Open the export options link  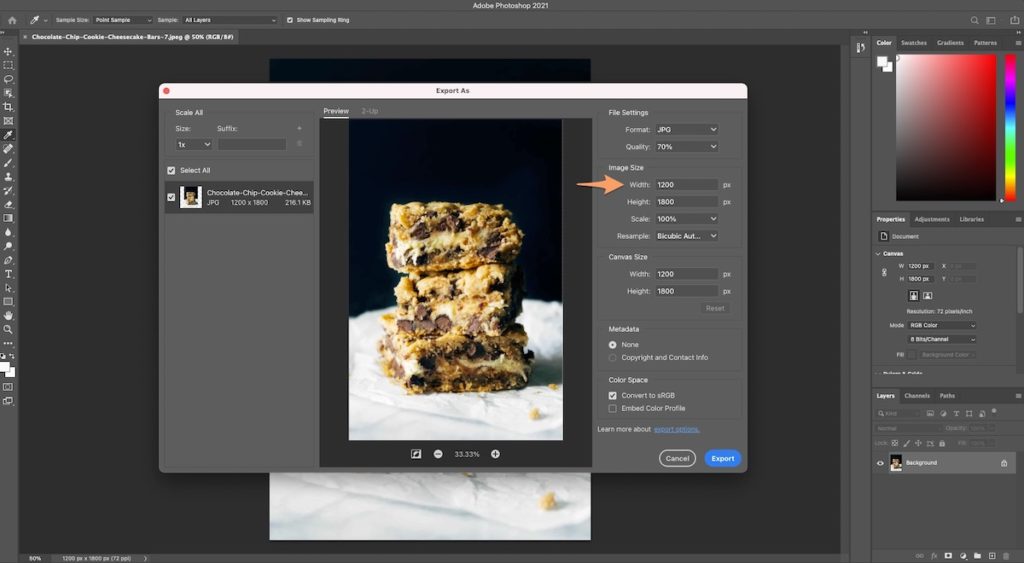point(677,429)
